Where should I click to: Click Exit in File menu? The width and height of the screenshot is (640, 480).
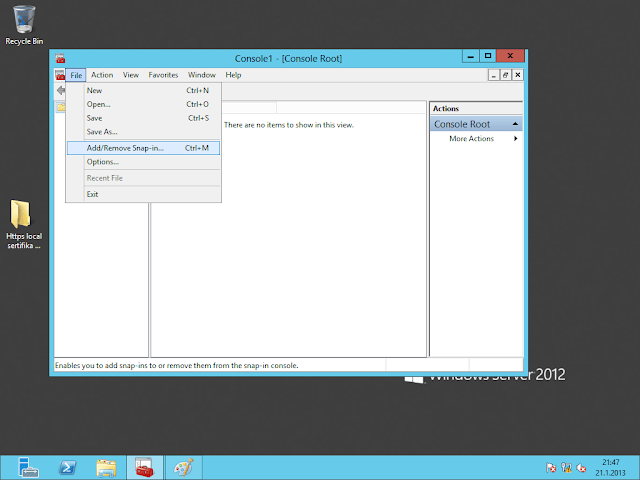[92, 194]
